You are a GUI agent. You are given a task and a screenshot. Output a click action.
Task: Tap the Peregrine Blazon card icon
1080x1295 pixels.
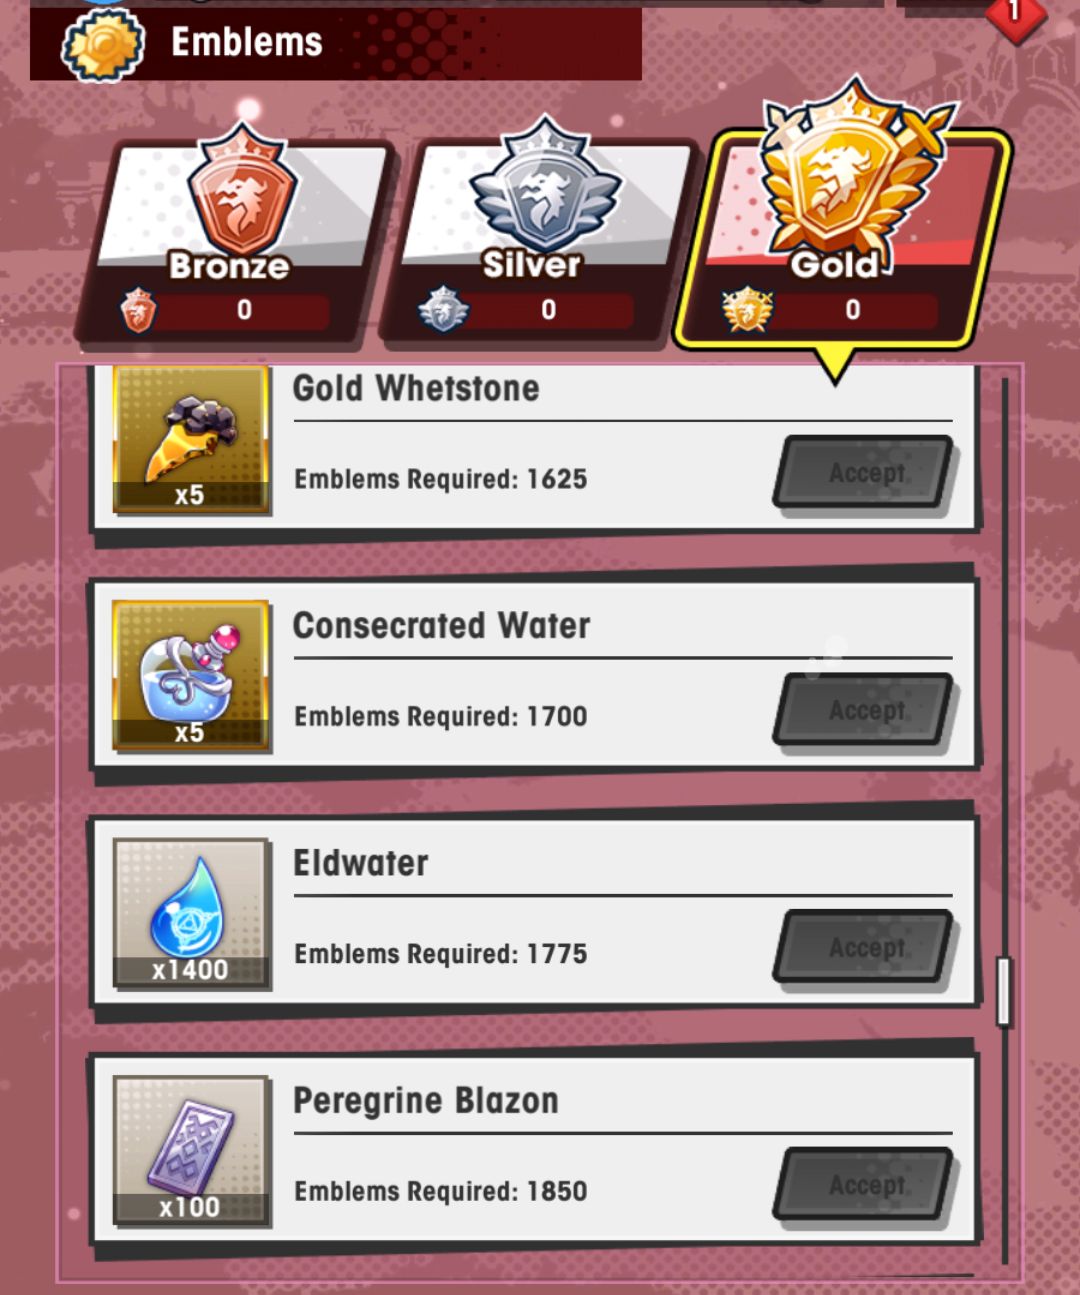click(191, 1150)
